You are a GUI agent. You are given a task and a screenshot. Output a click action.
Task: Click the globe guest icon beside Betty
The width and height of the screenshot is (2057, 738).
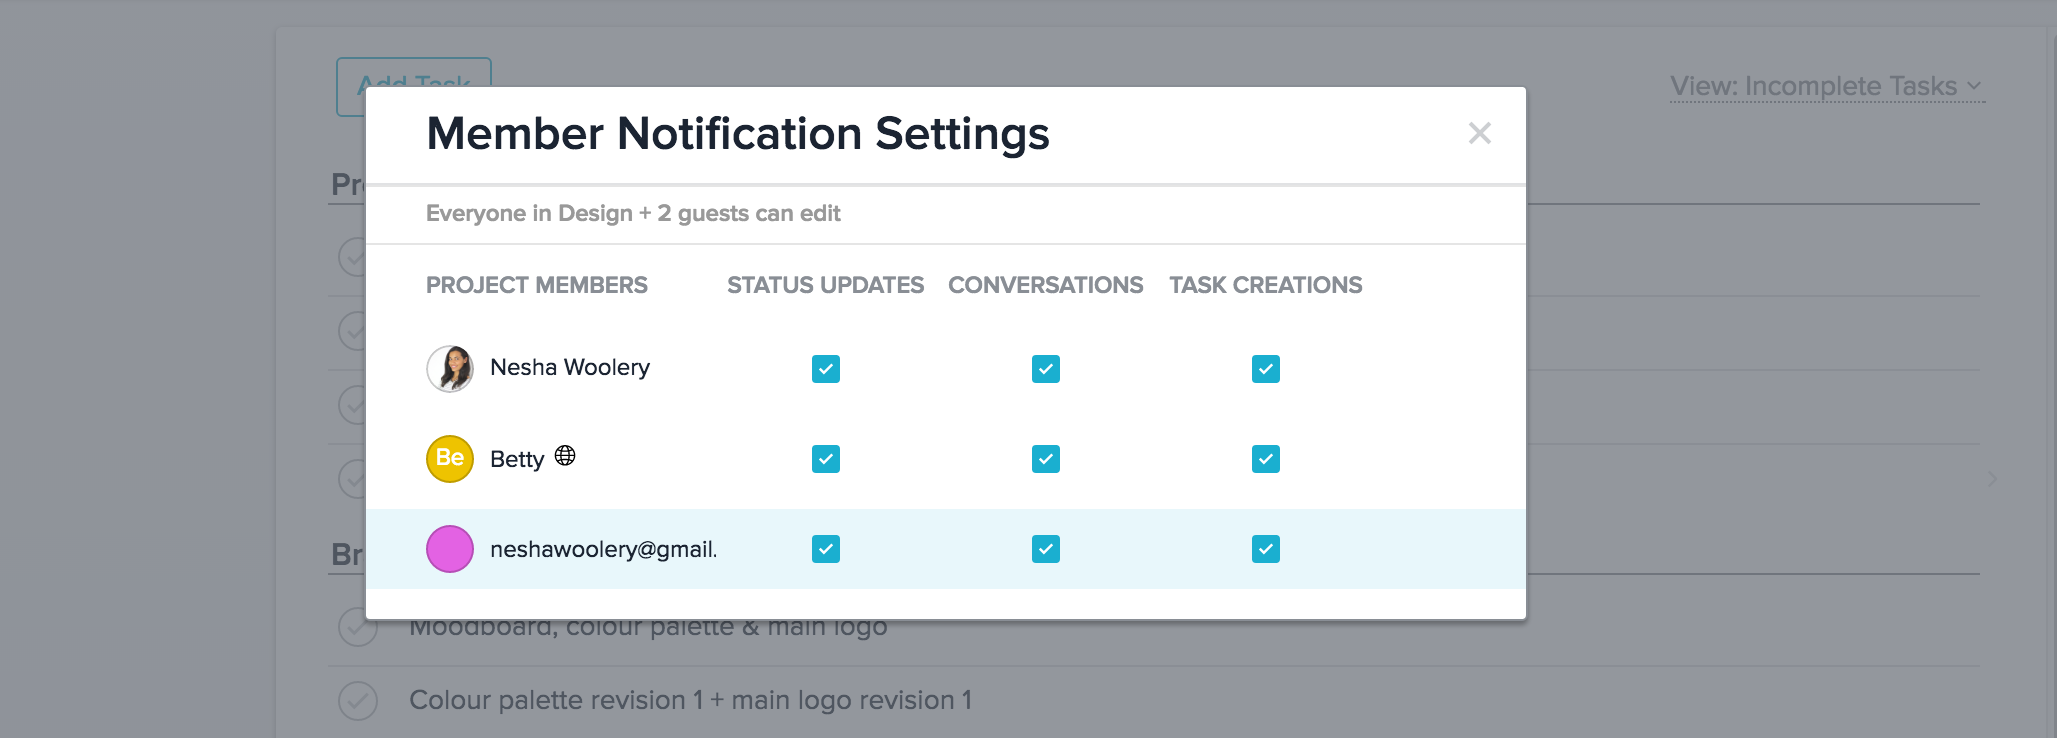[x=565, y=456]
